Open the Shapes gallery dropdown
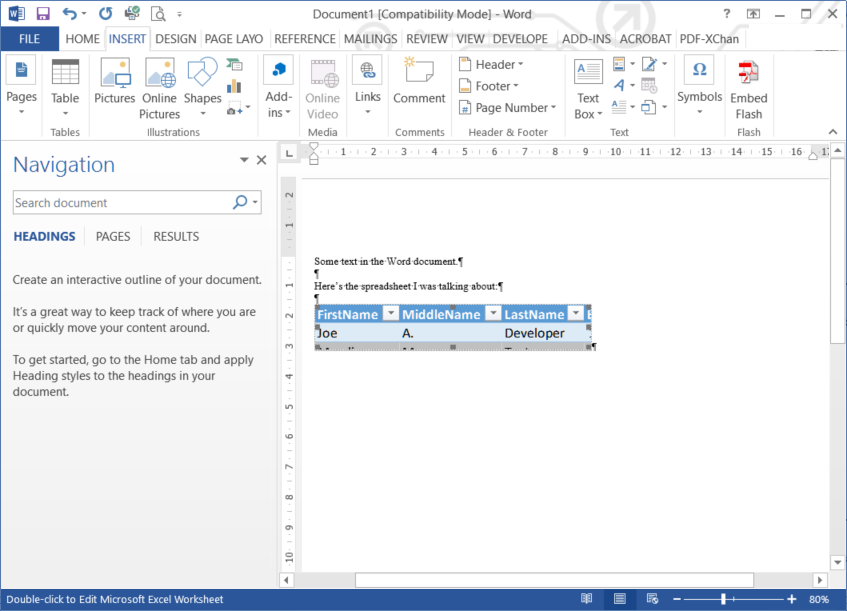 tap(203, 113)
